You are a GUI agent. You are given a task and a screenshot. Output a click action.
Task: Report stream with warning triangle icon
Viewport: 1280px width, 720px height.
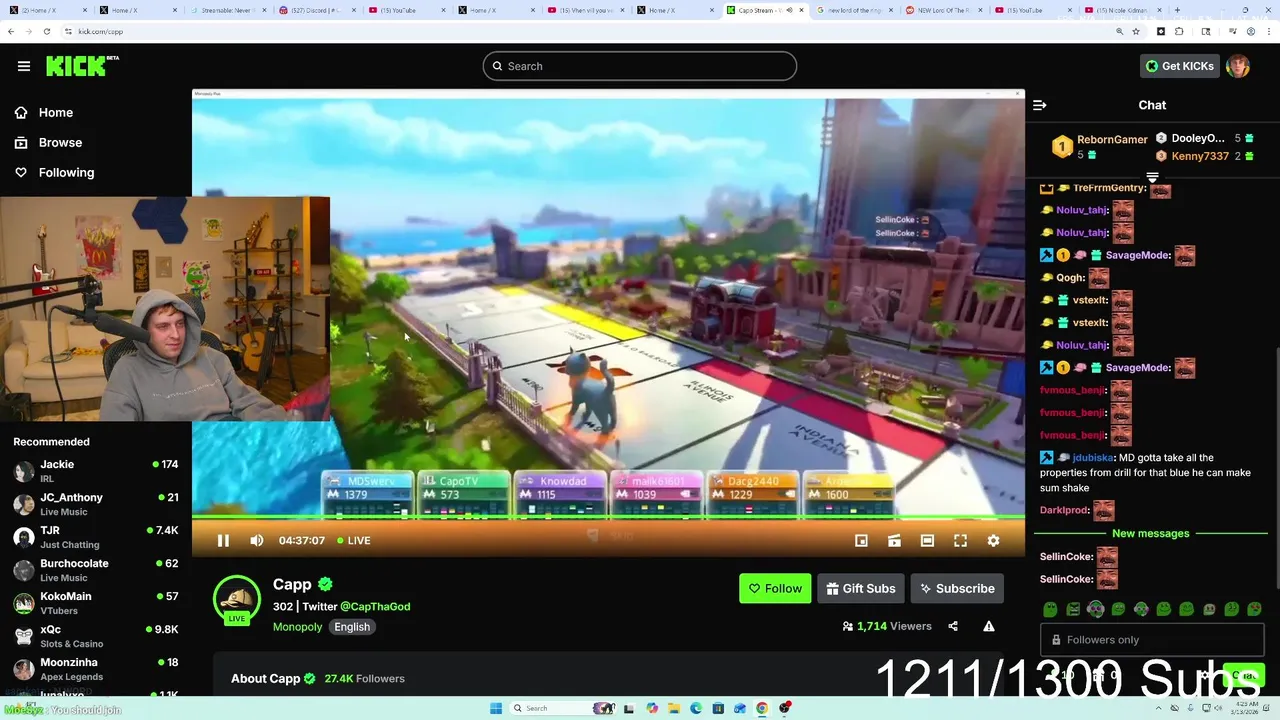point(988,627)
